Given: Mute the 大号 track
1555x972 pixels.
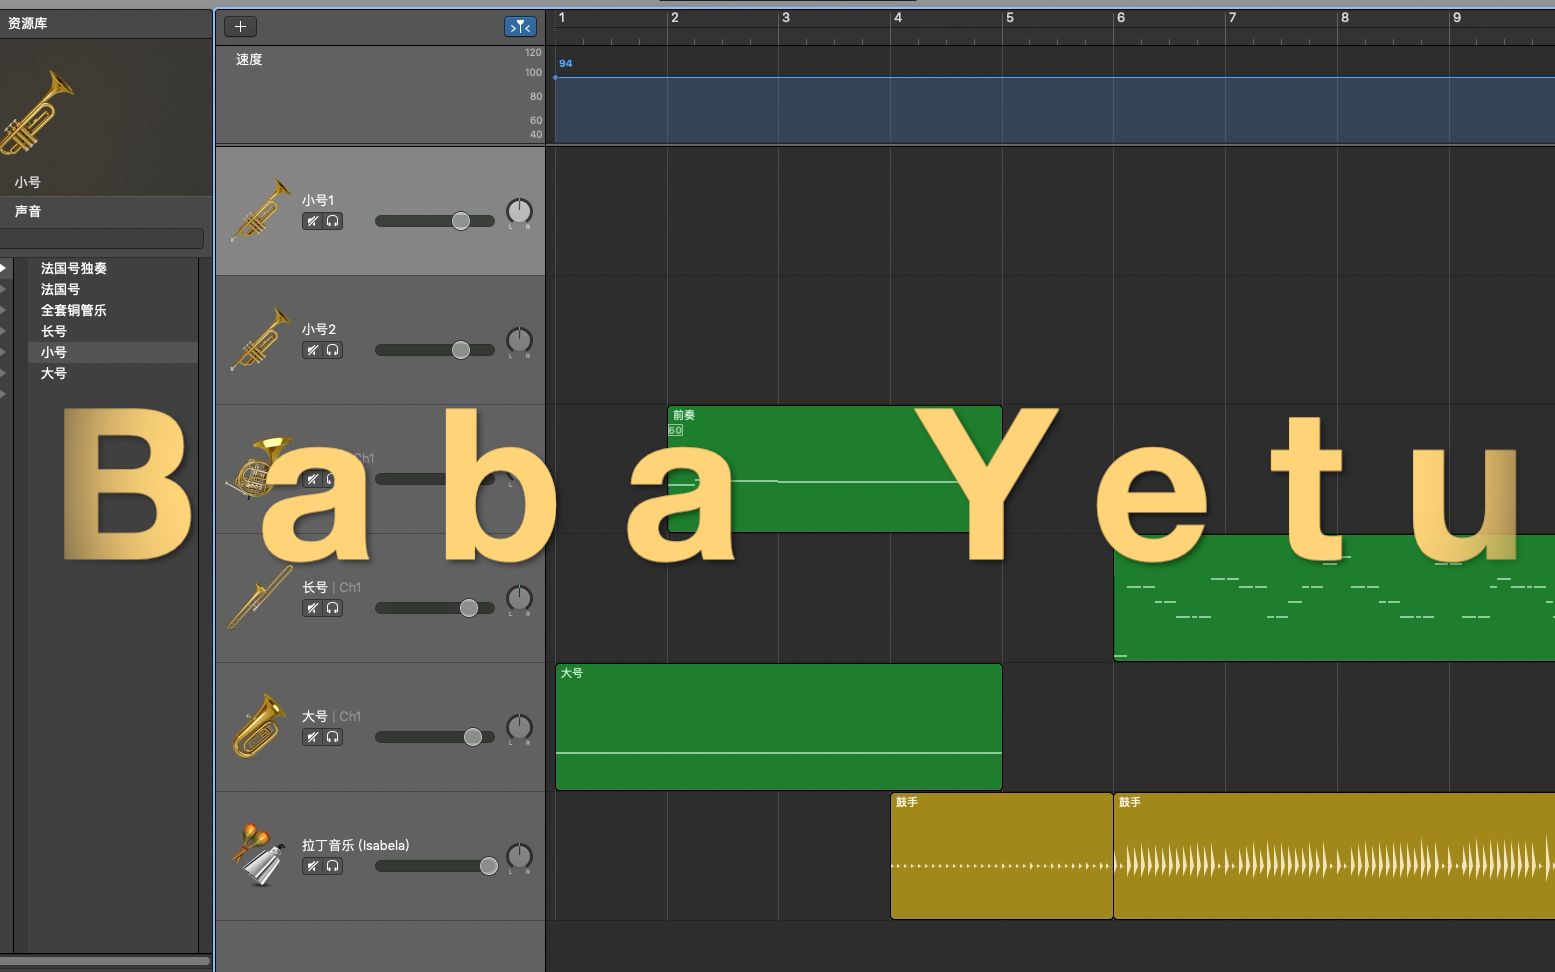Looking at the screenshot, I should tap(313, 737).
